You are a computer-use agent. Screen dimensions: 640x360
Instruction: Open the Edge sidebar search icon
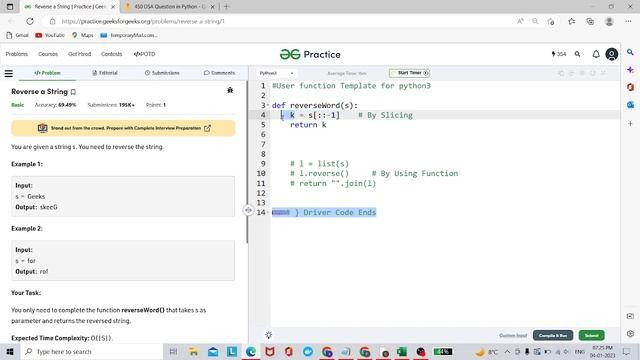[630, 52]
